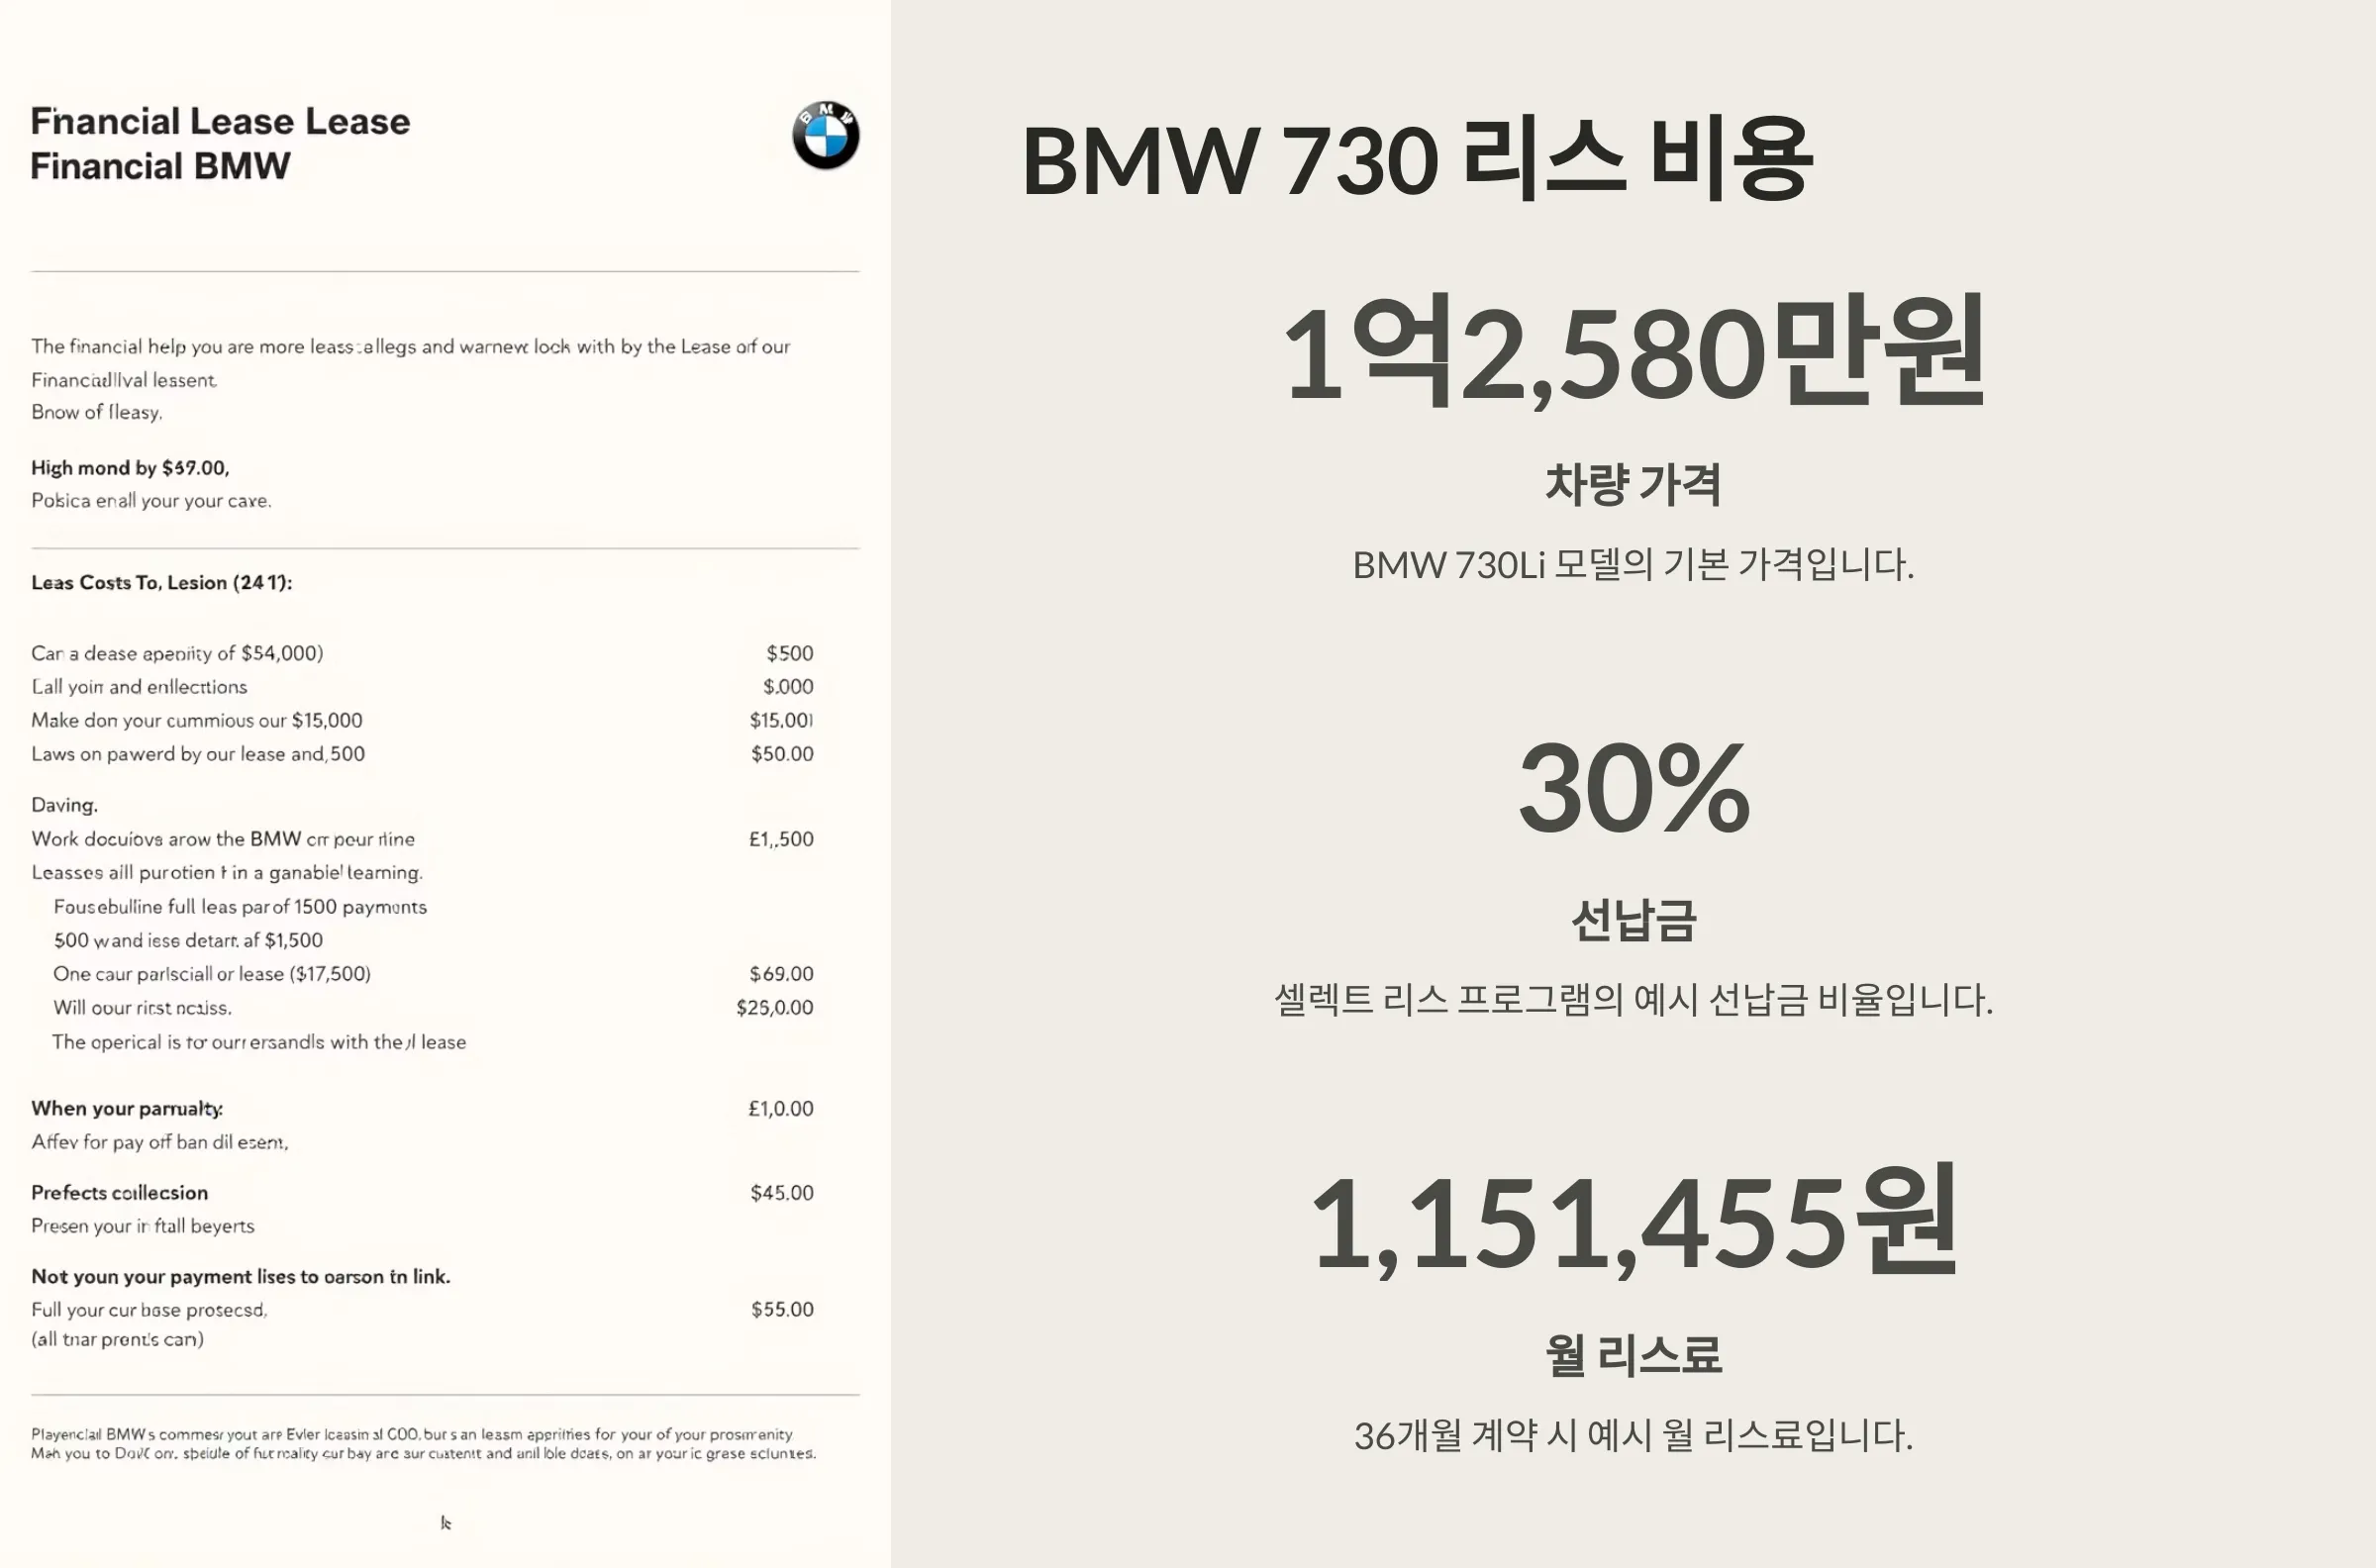Click the 30% down payment figure
The height and width of the screenshot is (1568, 2376).
(1633, 788)
